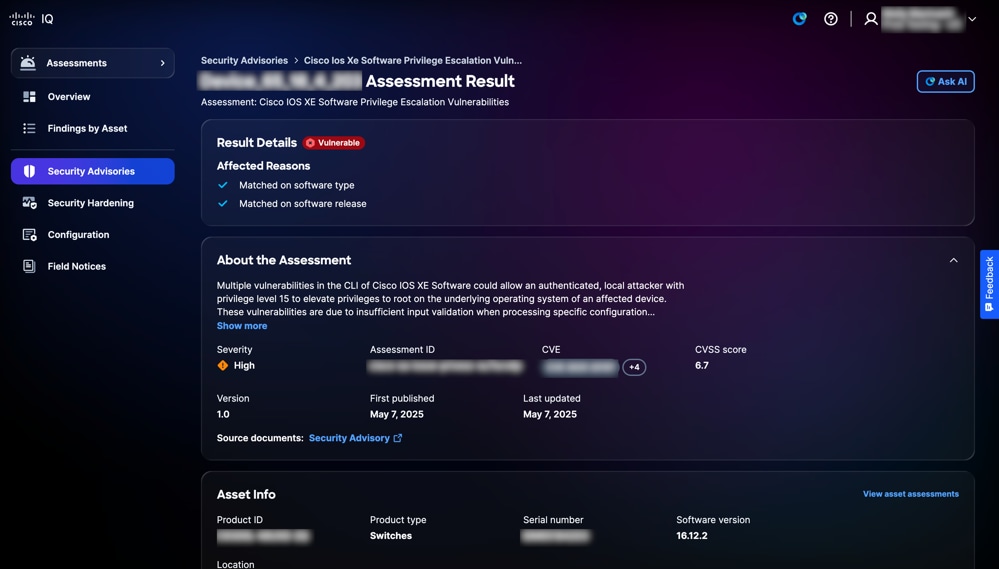Click the Security Advisories shield icon

(x=29, y=171)
